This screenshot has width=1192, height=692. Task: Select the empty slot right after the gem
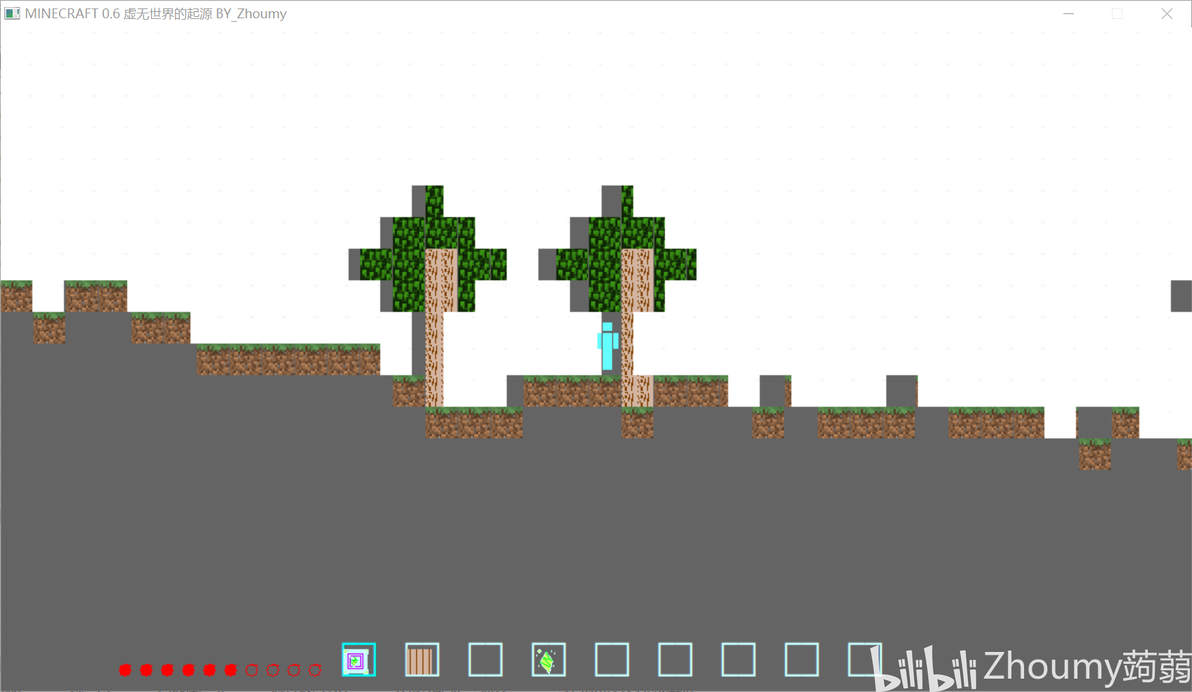(x=612, y=660)
